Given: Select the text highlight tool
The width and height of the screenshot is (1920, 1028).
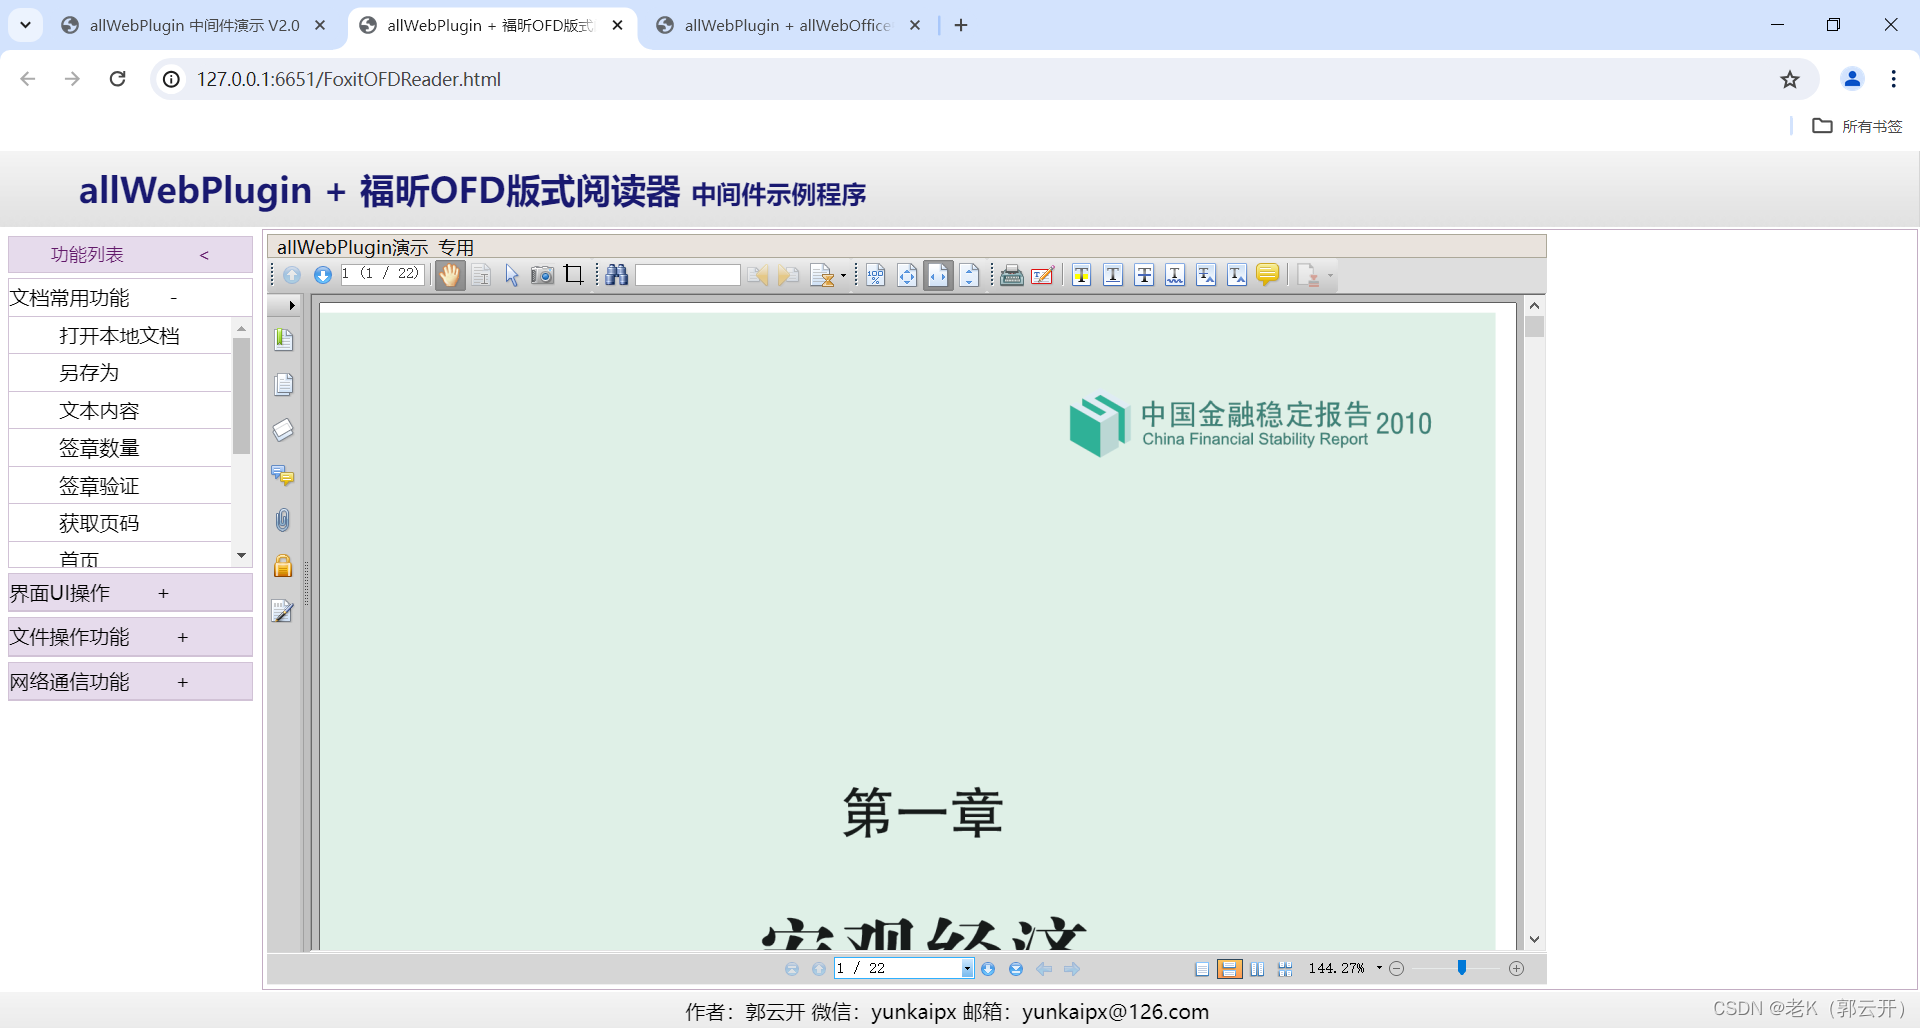Looking at the screenshot, I should point(1081,275).
